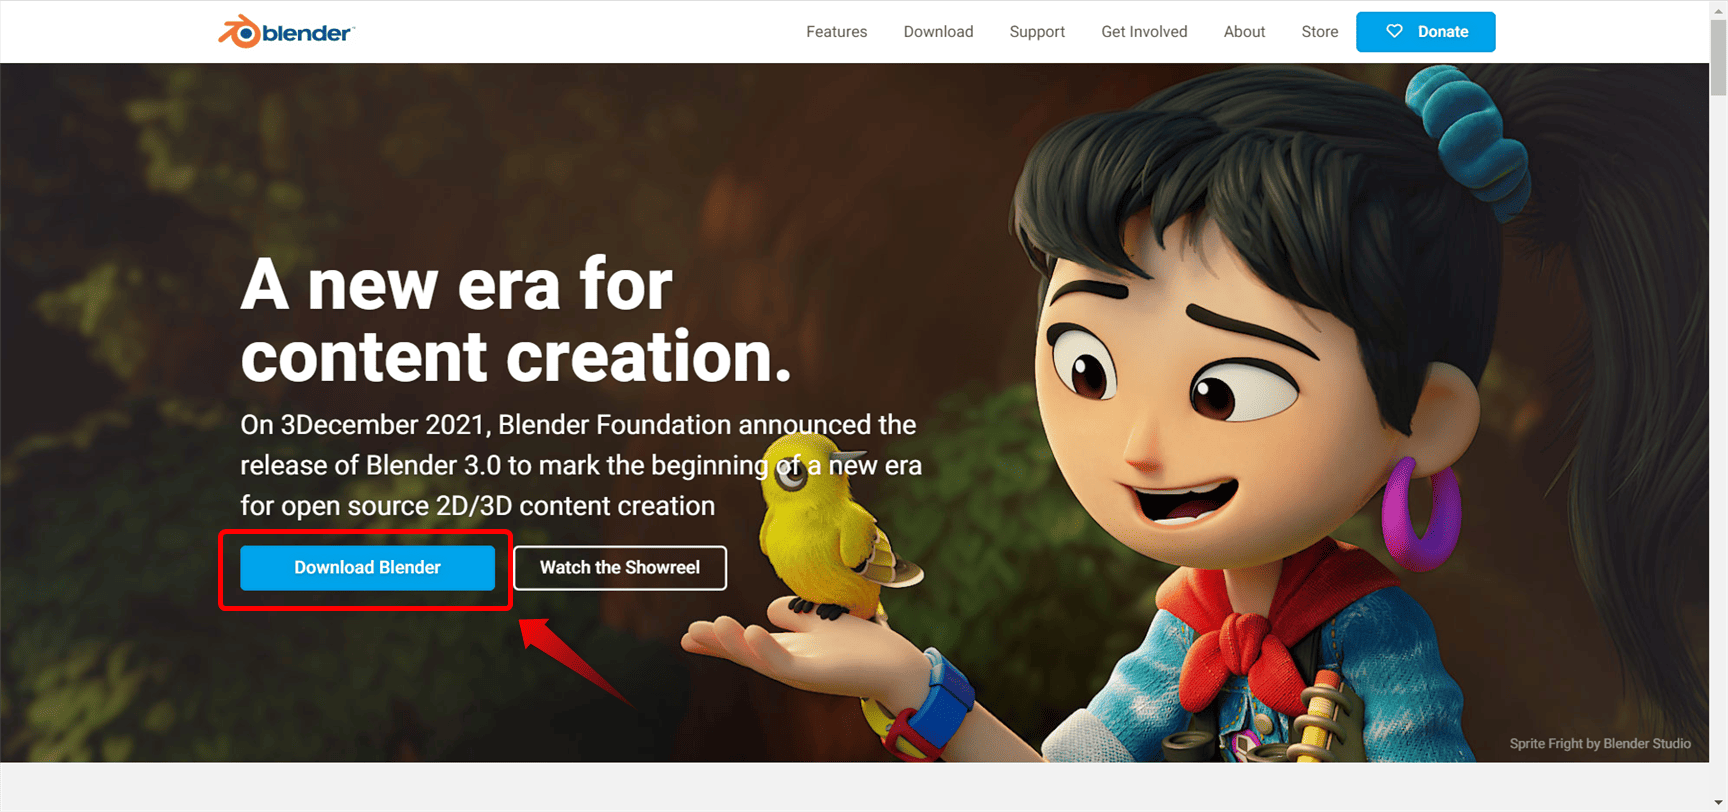Screen dimensions: 1728x812
Task: Click the headline 'A new era for content creation.'
Action: [x=516, y=321]
